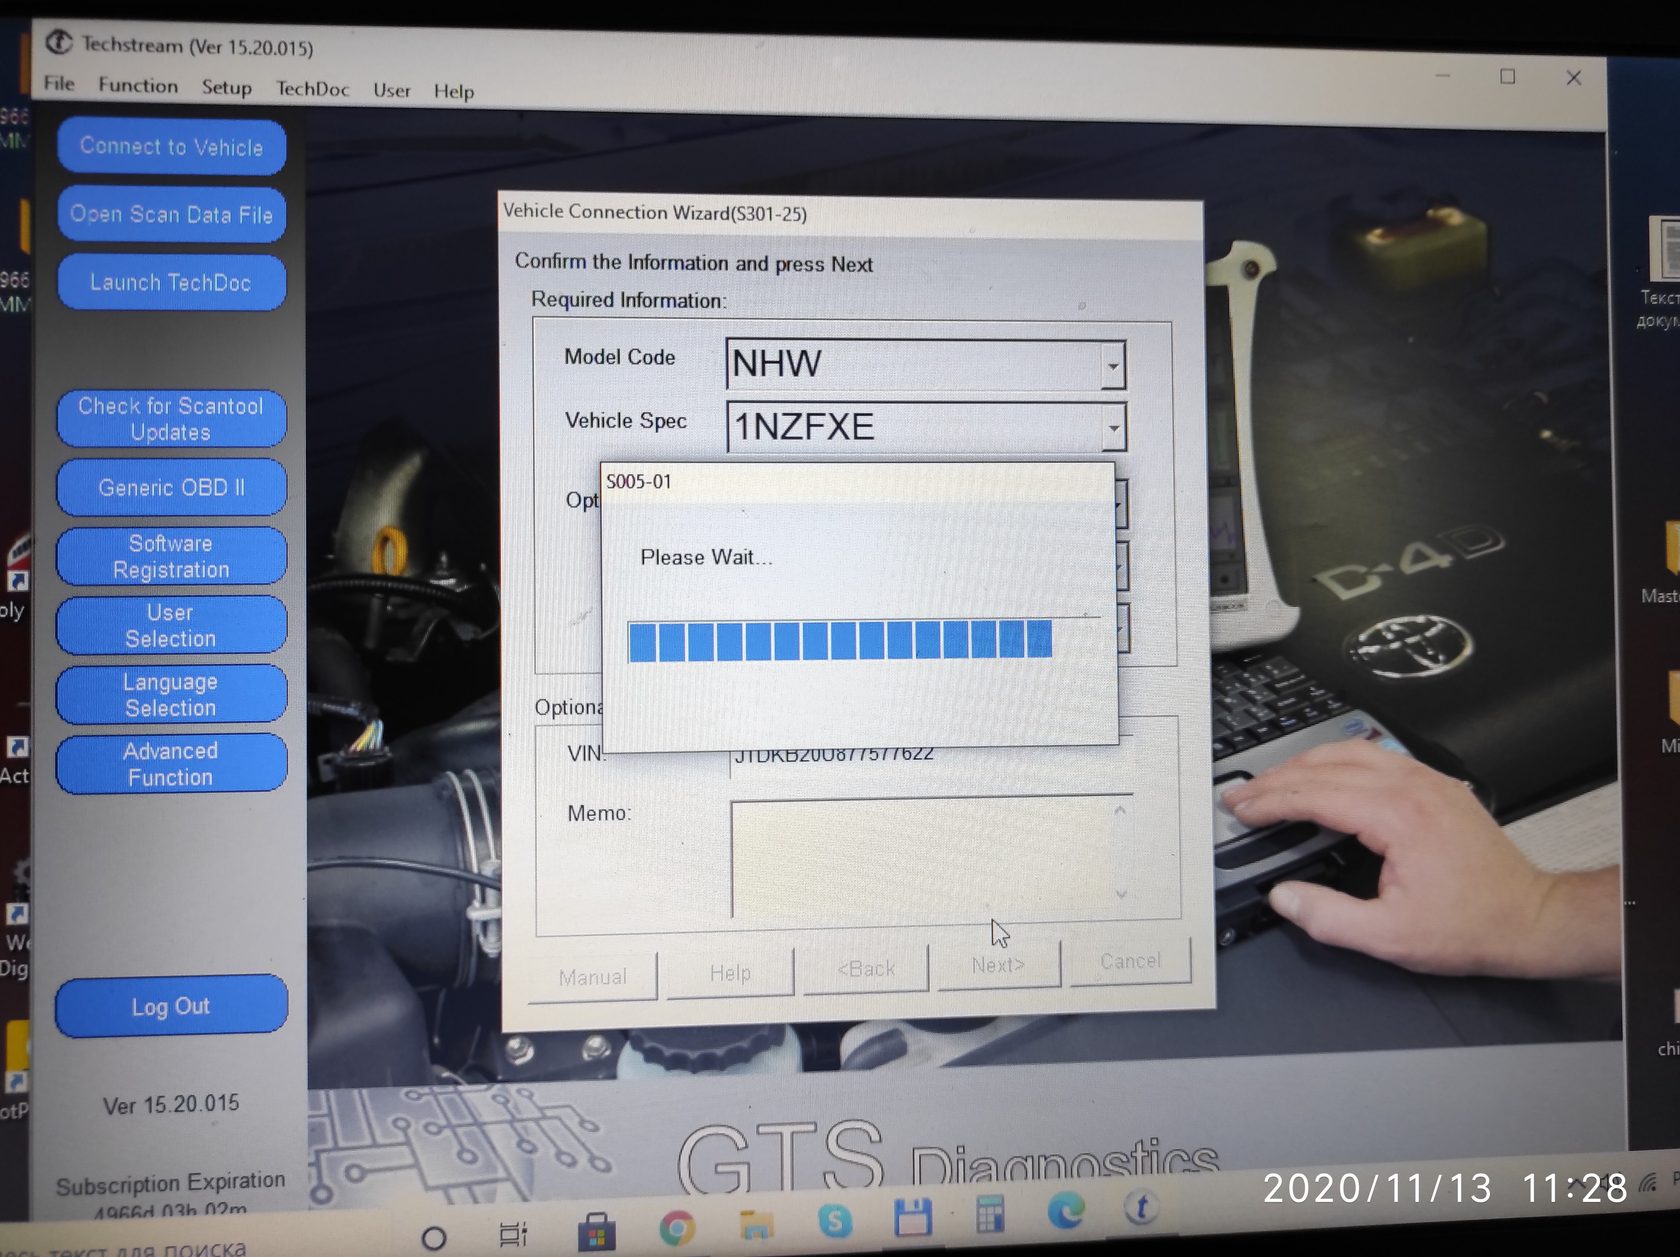Viewport: 1680px width, 1257px height.
Task: Open Cortana search circle on taskbar
Action: click(434, 1238)
